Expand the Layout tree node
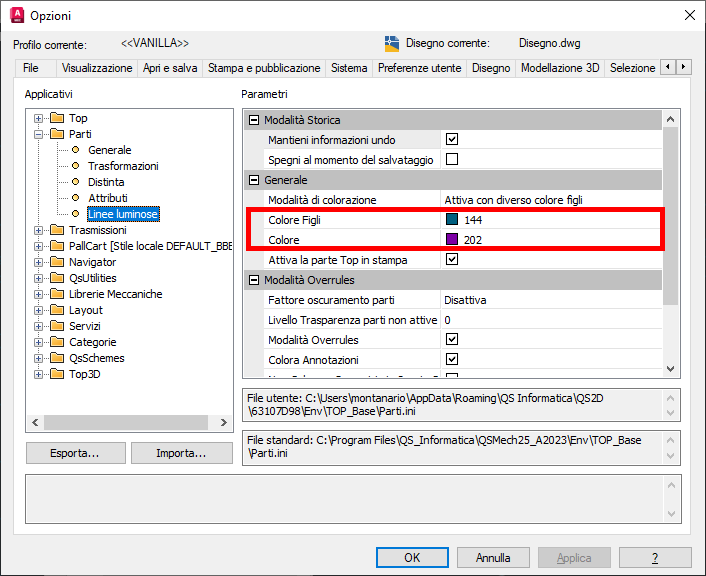 pos(40,310)
